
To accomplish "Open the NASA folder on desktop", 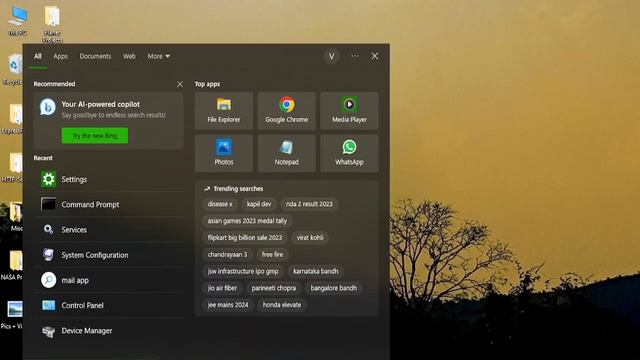I will pos(12,266).
